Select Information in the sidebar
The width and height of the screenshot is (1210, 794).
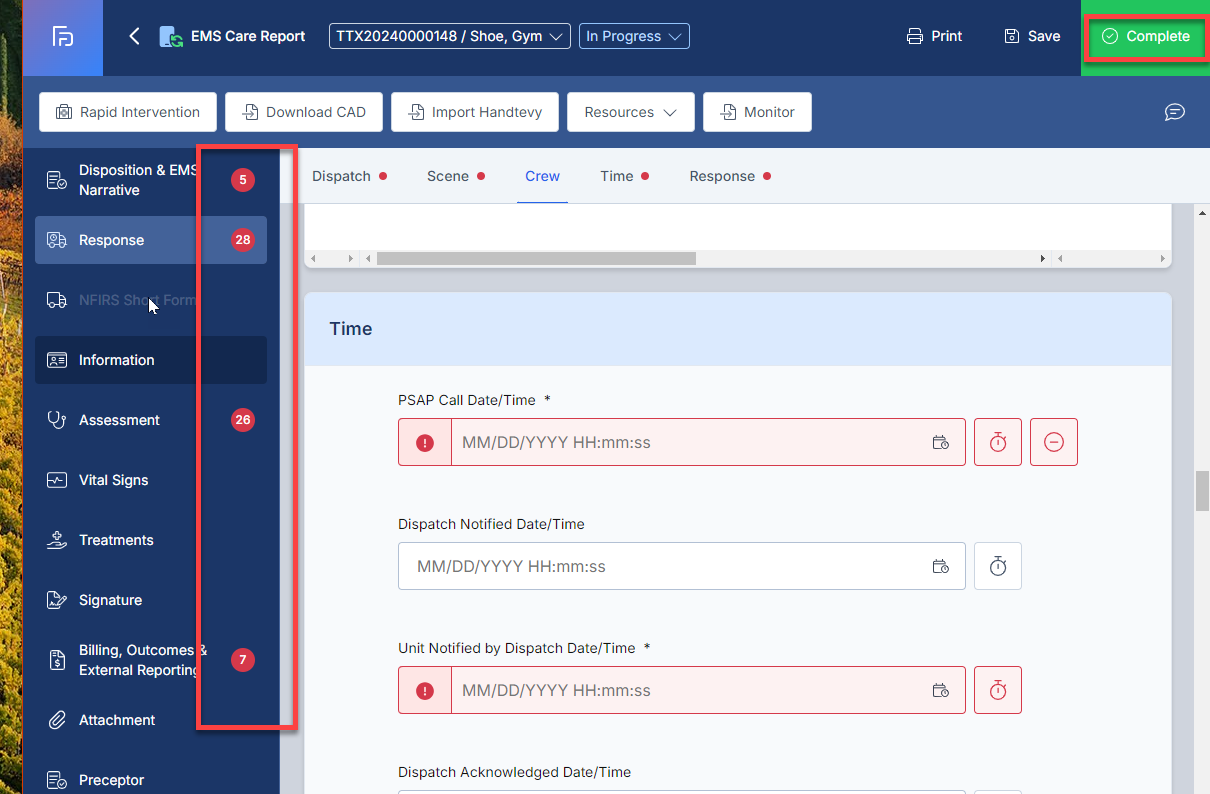pos(150,360)
